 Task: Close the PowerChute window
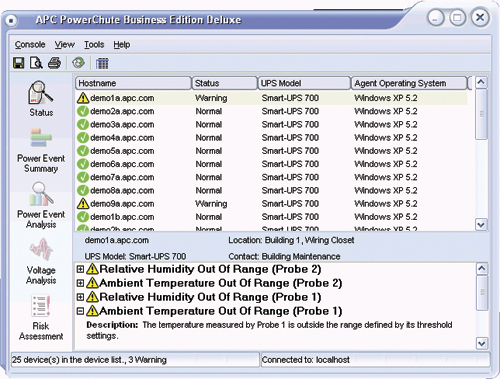[x=480, y=17]
